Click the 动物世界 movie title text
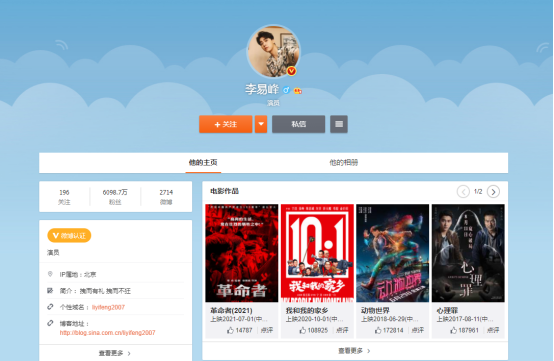554x361 pixels. [375, 310]
